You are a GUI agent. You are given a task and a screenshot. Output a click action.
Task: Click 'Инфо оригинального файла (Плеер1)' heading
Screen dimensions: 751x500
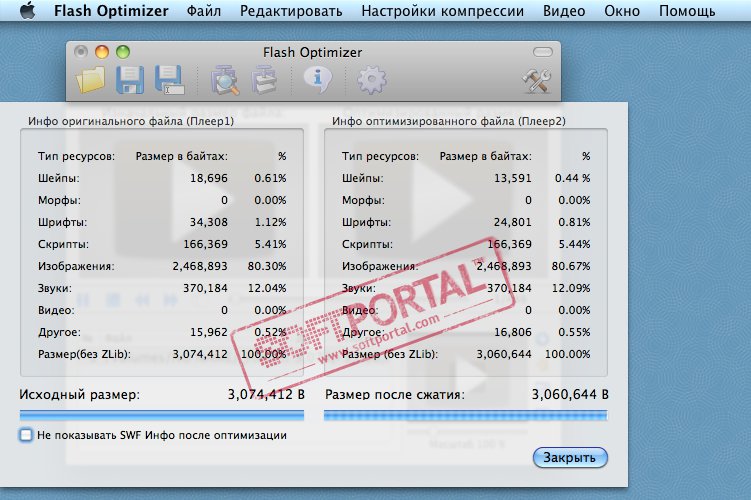[x=131, y=121]
